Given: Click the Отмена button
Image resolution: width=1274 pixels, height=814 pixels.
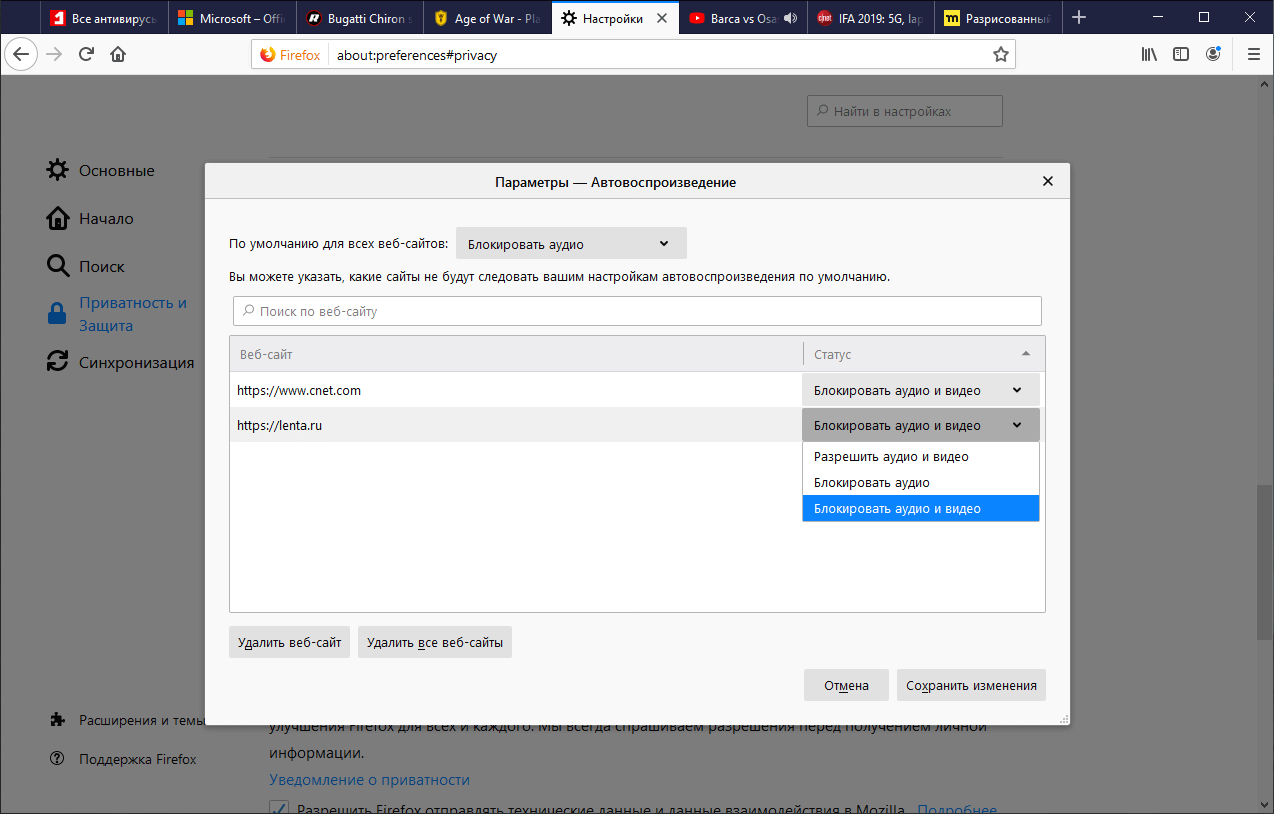Looking at the screenshot, I should click(846, 685).
